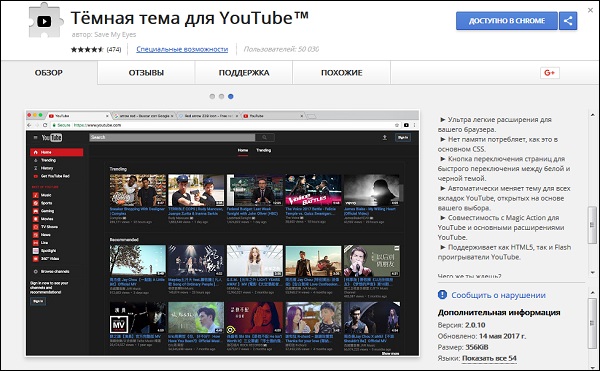Select the second screenshot carousel dot
The image size is (600, 371).
221,96
